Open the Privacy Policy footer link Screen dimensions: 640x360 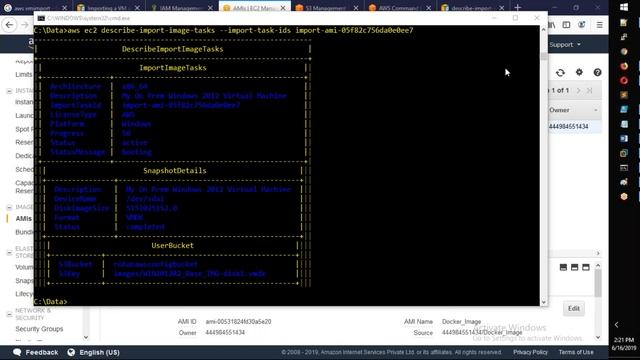(x=530, y=352)
